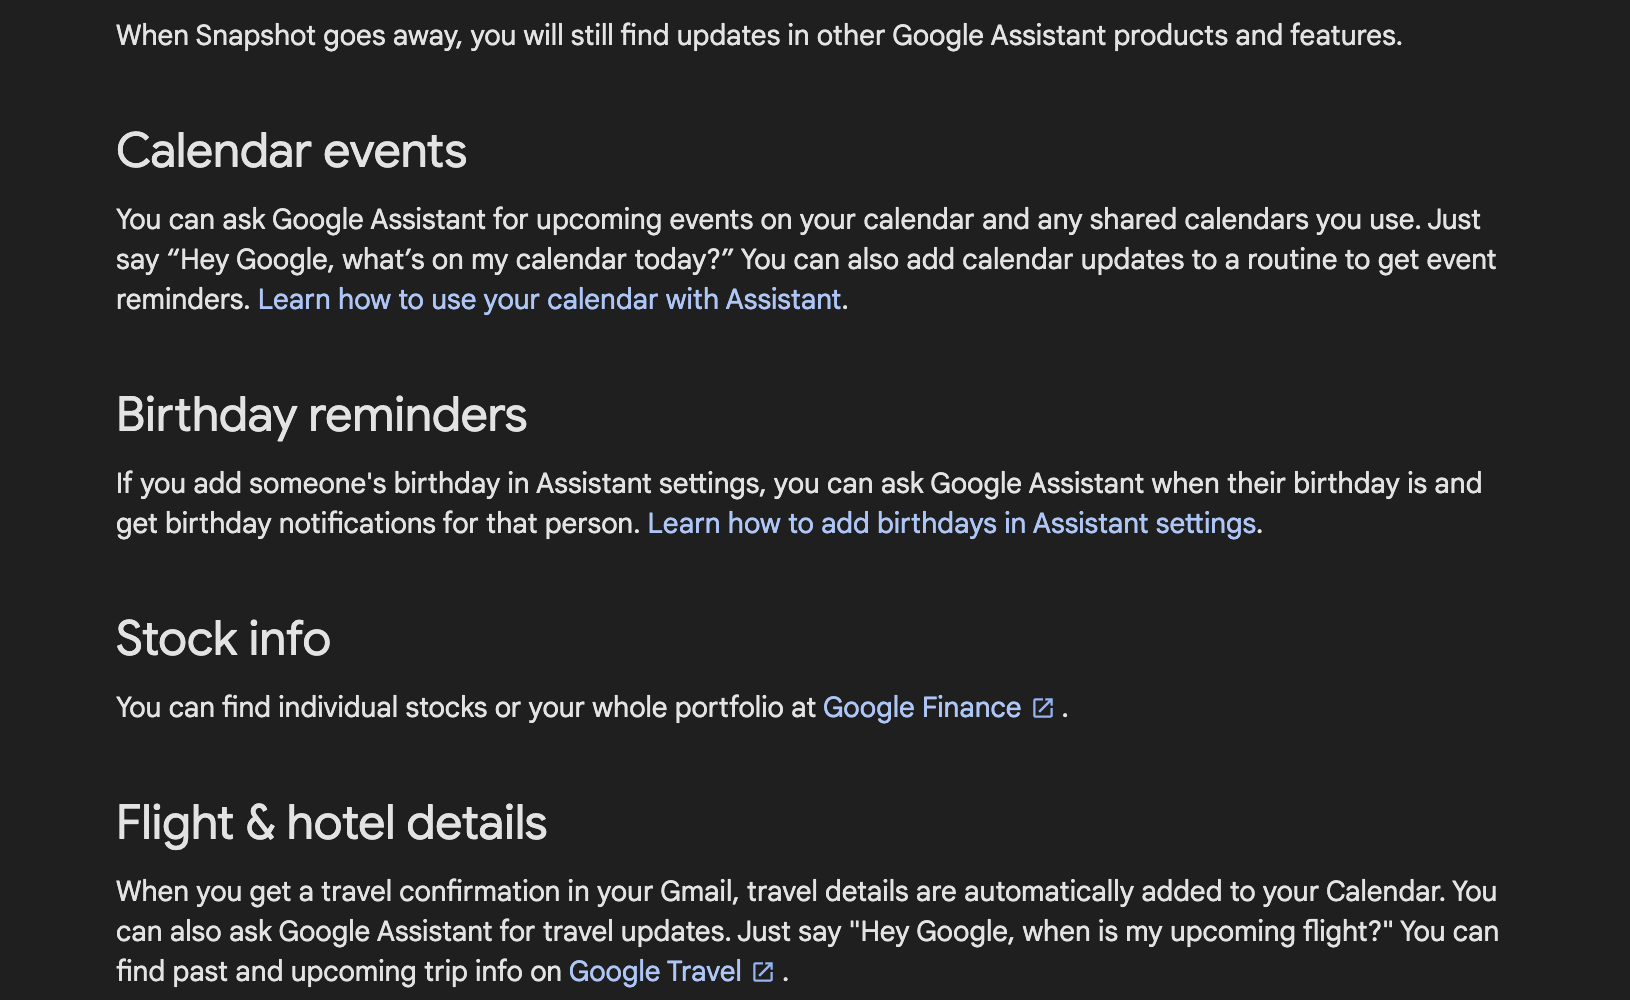Click the 'Calendar events' heading

(x=291, y=152)
